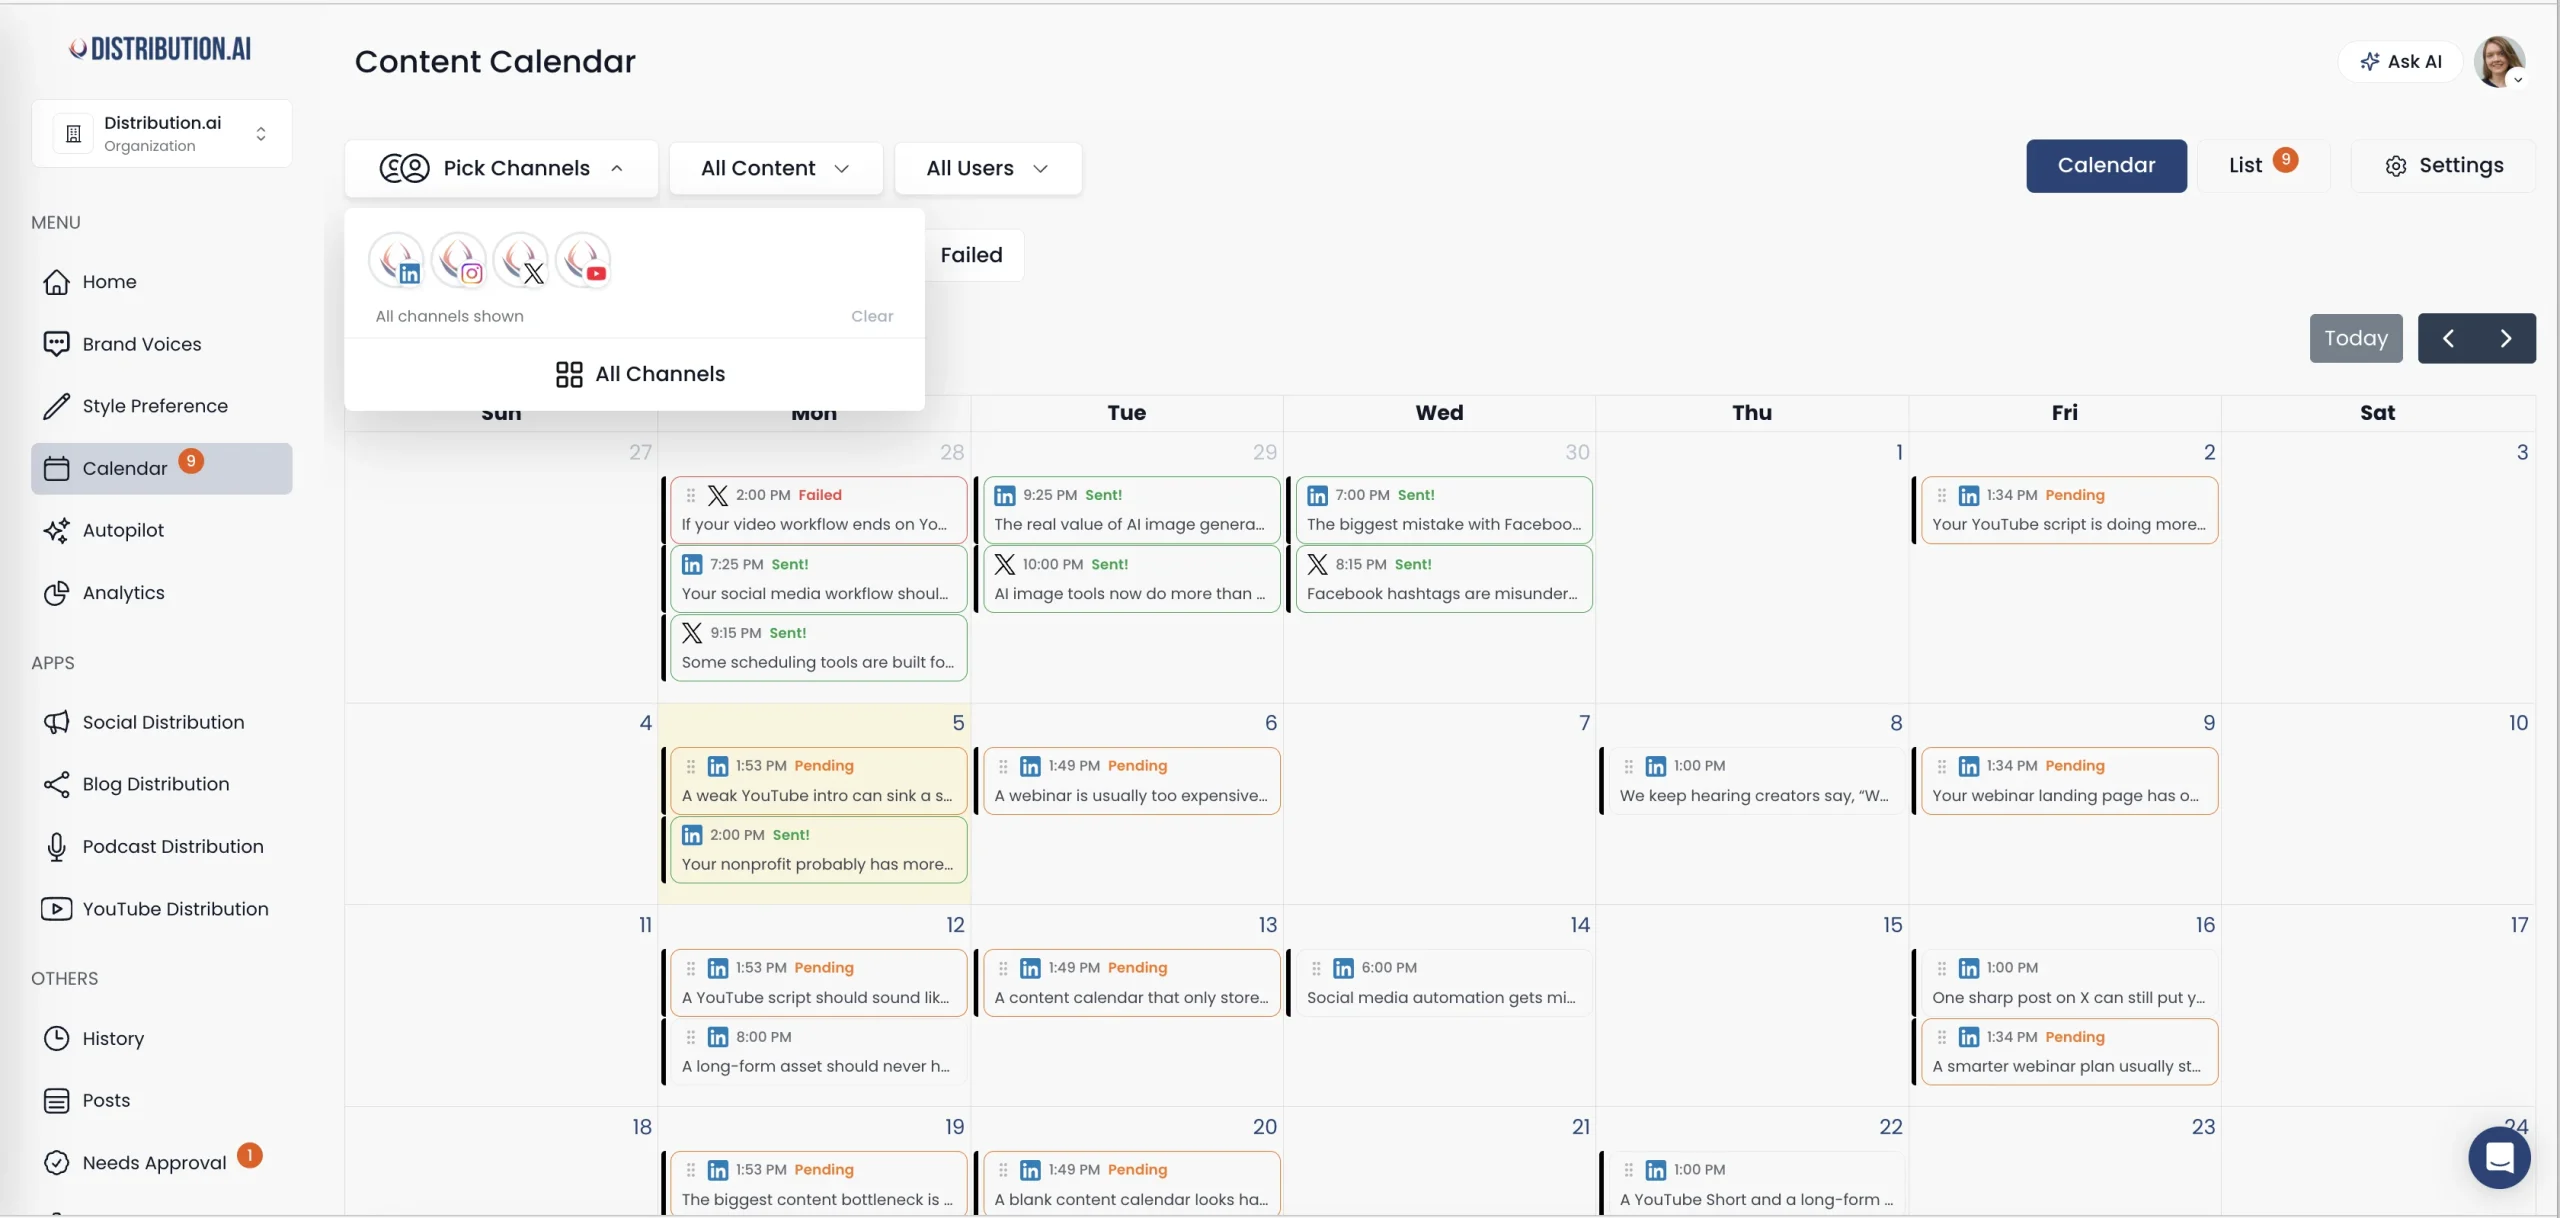The image size is (2560, 1218).
Task: Toggle the LinkedIn channel avatar
Action: coord(397,261)
